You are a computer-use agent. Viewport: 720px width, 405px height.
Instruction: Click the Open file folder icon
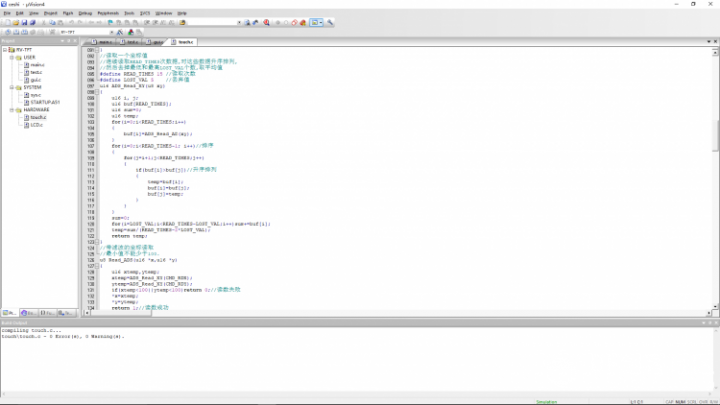point(16,22)
